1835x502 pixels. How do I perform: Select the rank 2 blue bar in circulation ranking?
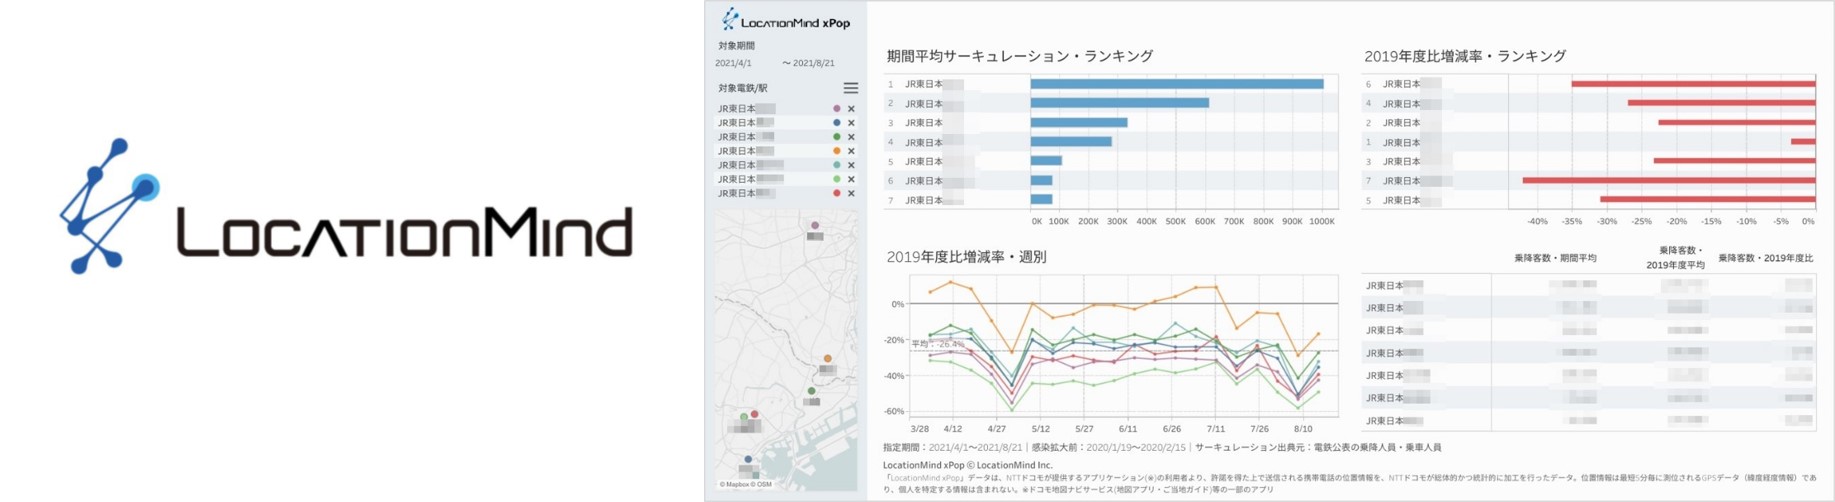point(1120,103)
